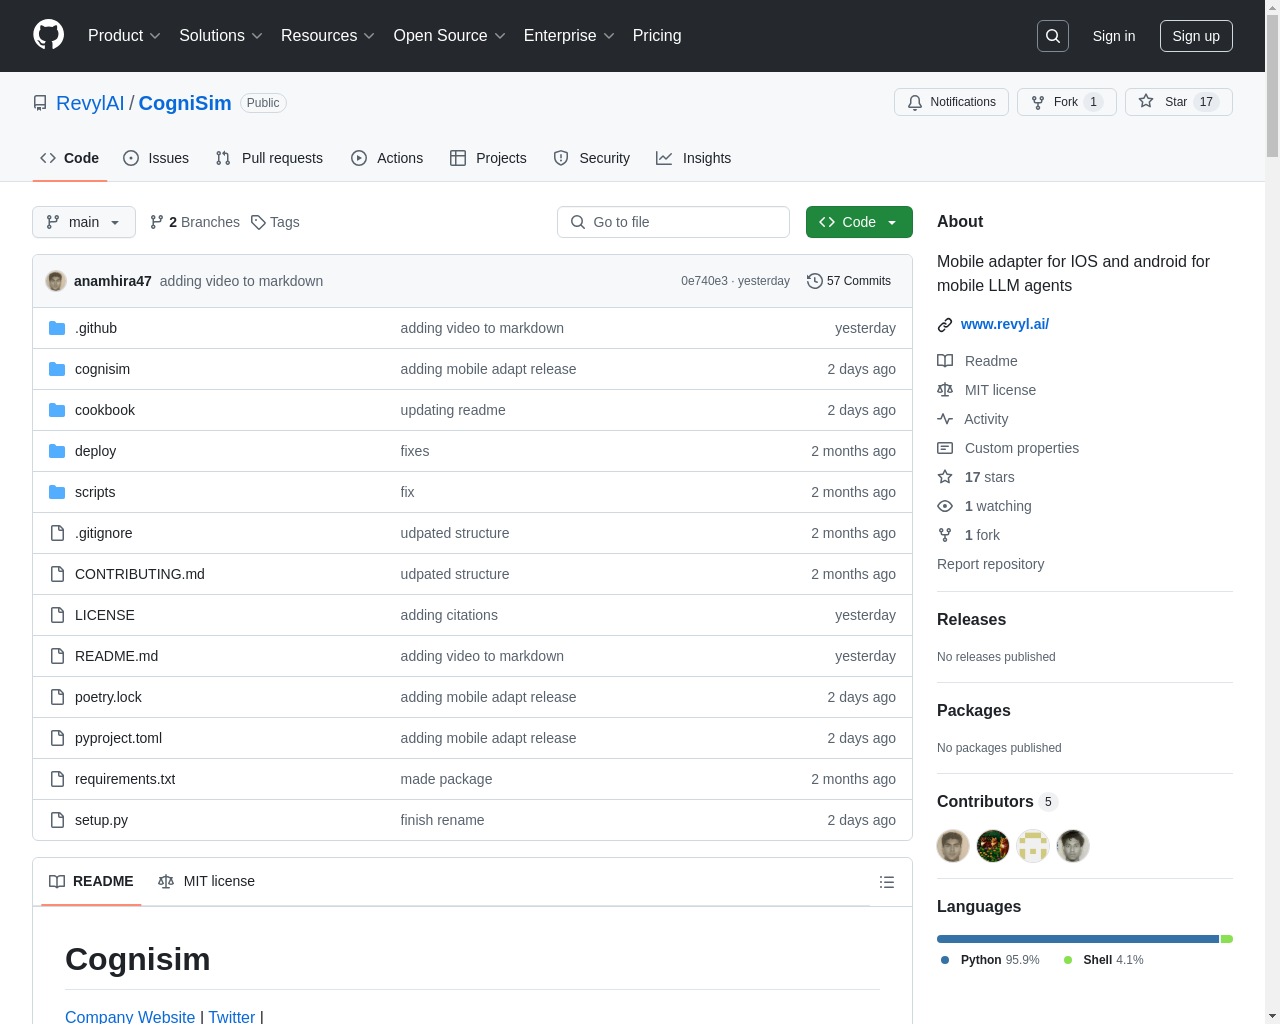Click the second contributor avatar
The height and width of the screenshot is (1024, 1280).
pos(993,846)
